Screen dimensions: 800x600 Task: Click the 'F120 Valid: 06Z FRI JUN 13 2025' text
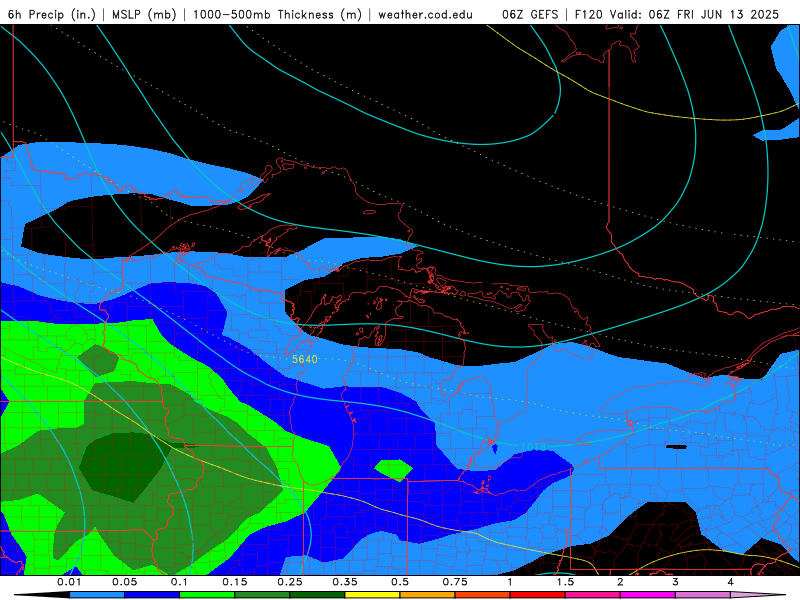pyautogui.click(x=677, y=14)
